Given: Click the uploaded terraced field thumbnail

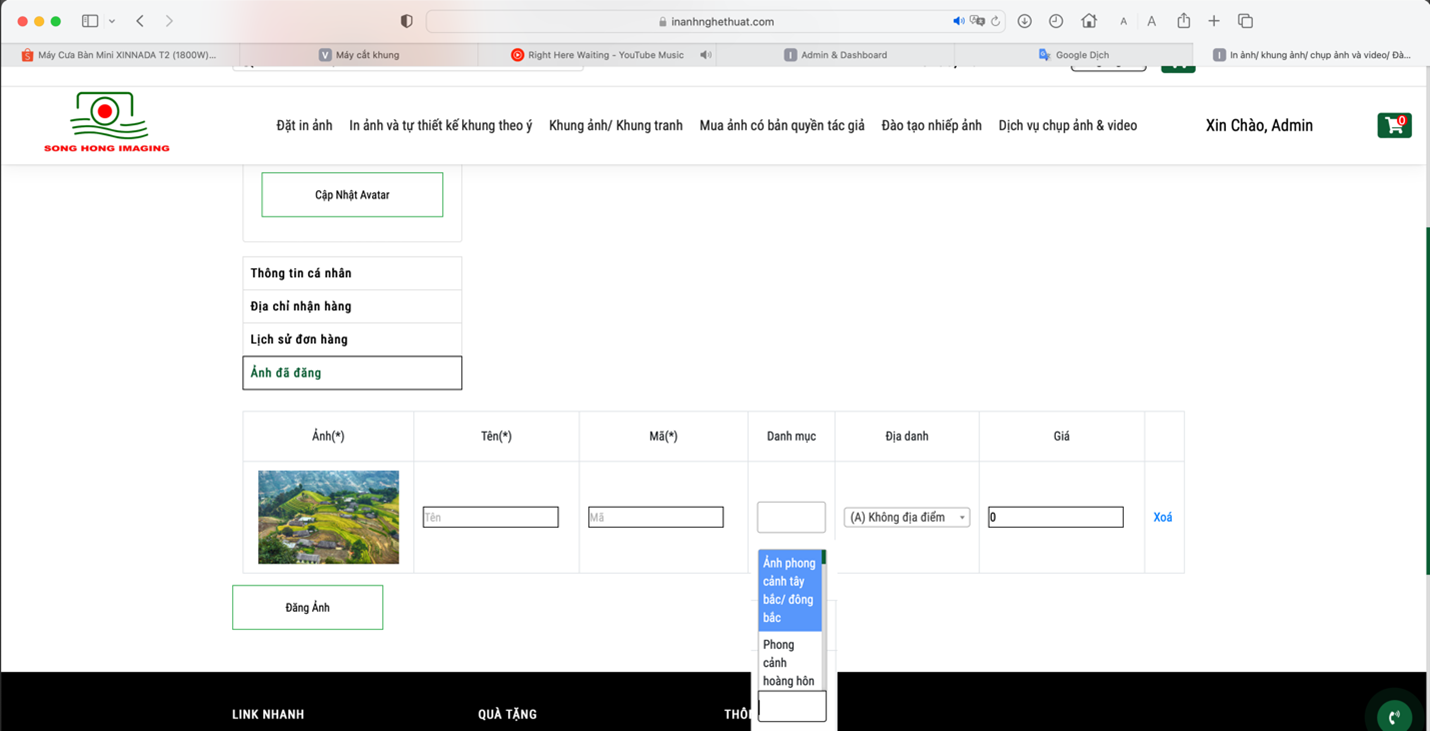Looking at the screenshot, I should 328,517.
